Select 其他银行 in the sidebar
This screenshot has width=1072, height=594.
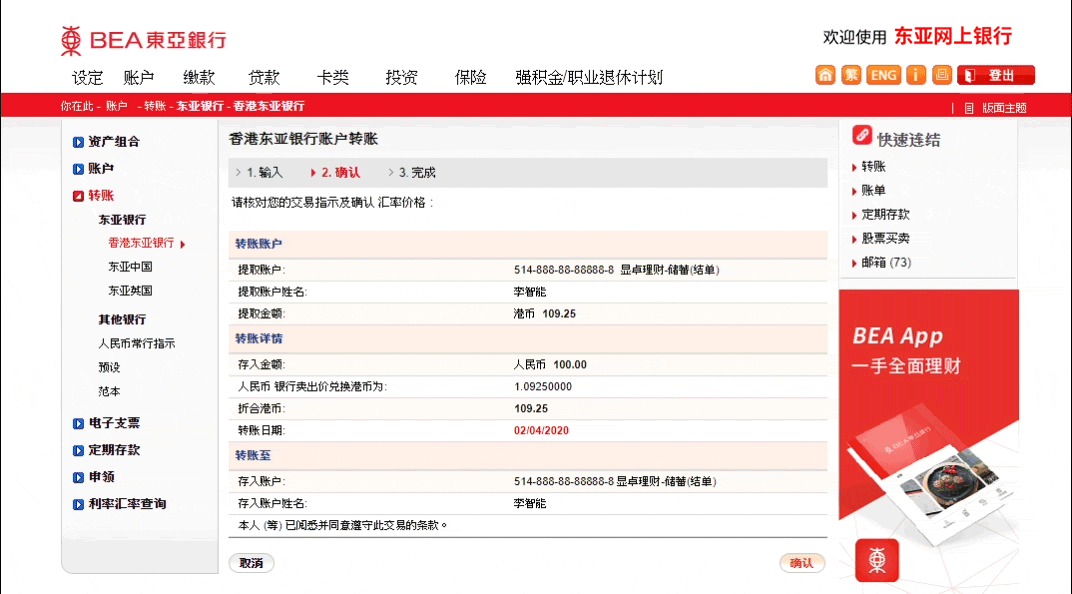point(122,319)
